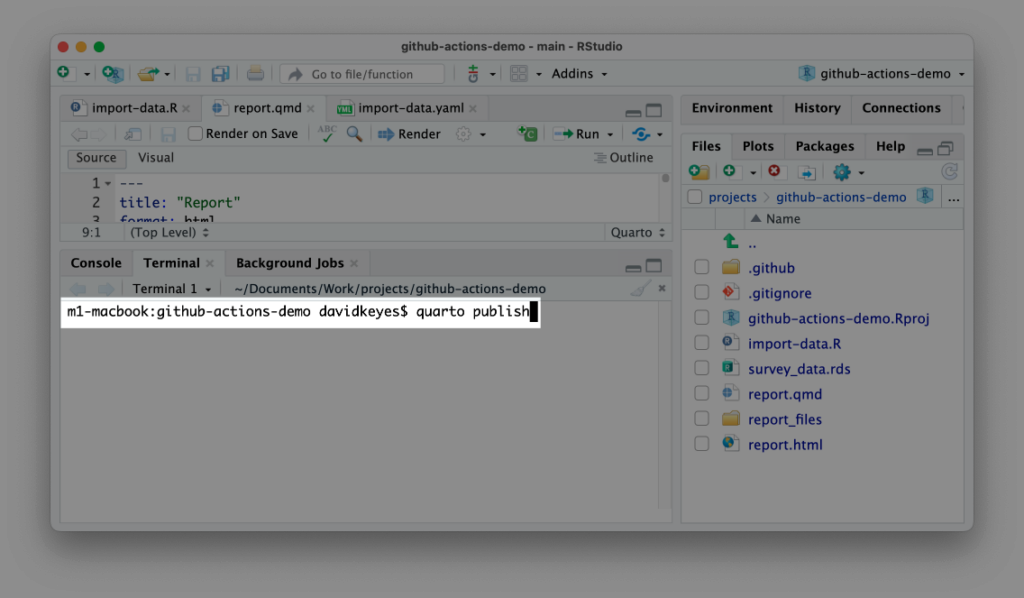Image resolution: width=1024 pixels, height=598 pixels.
Task: Check the report.qmd checkbox in Files
Action: (701, 393)
